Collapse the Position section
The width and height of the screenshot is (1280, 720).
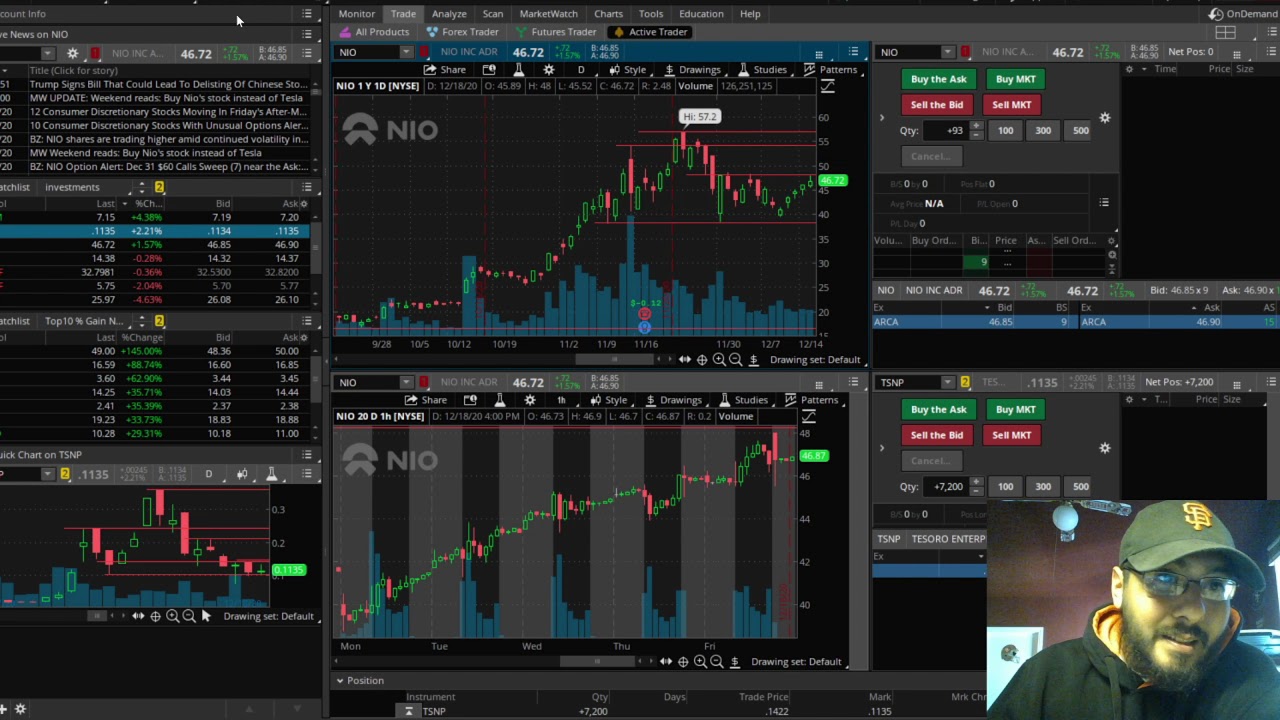[x=340, y=681]
